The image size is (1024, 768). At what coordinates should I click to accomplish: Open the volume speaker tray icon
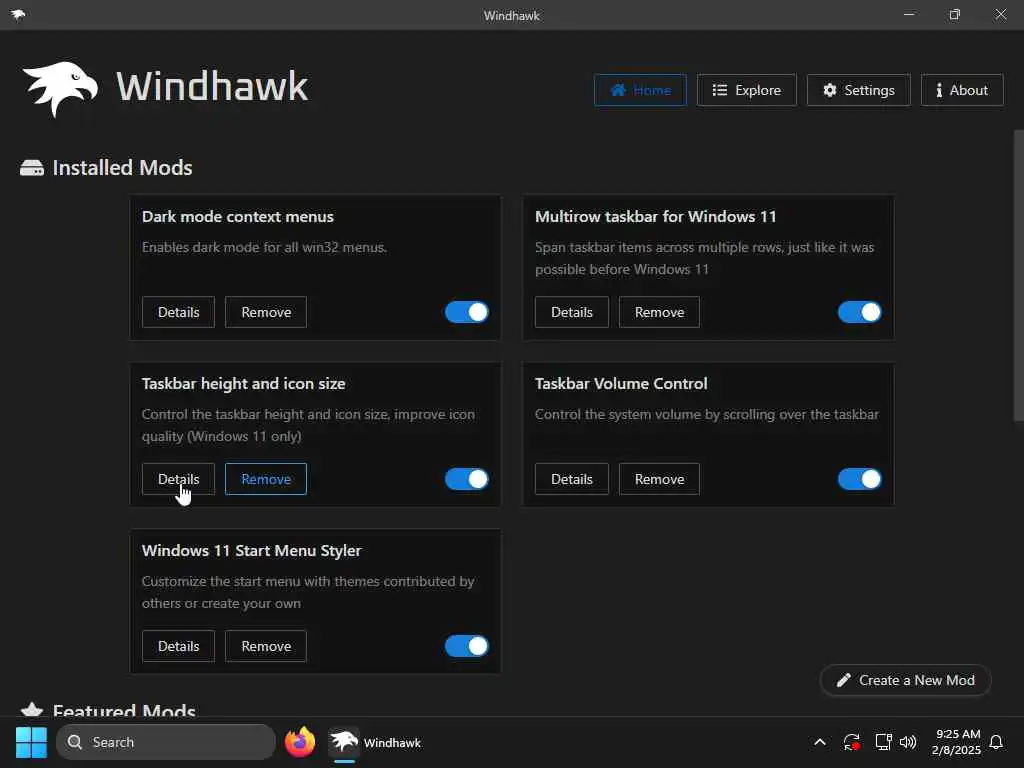click(x=908, y=743)
